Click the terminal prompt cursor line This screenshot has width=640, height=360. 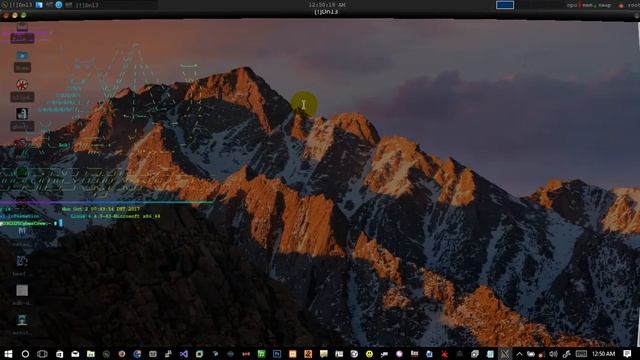click(31, 223)
